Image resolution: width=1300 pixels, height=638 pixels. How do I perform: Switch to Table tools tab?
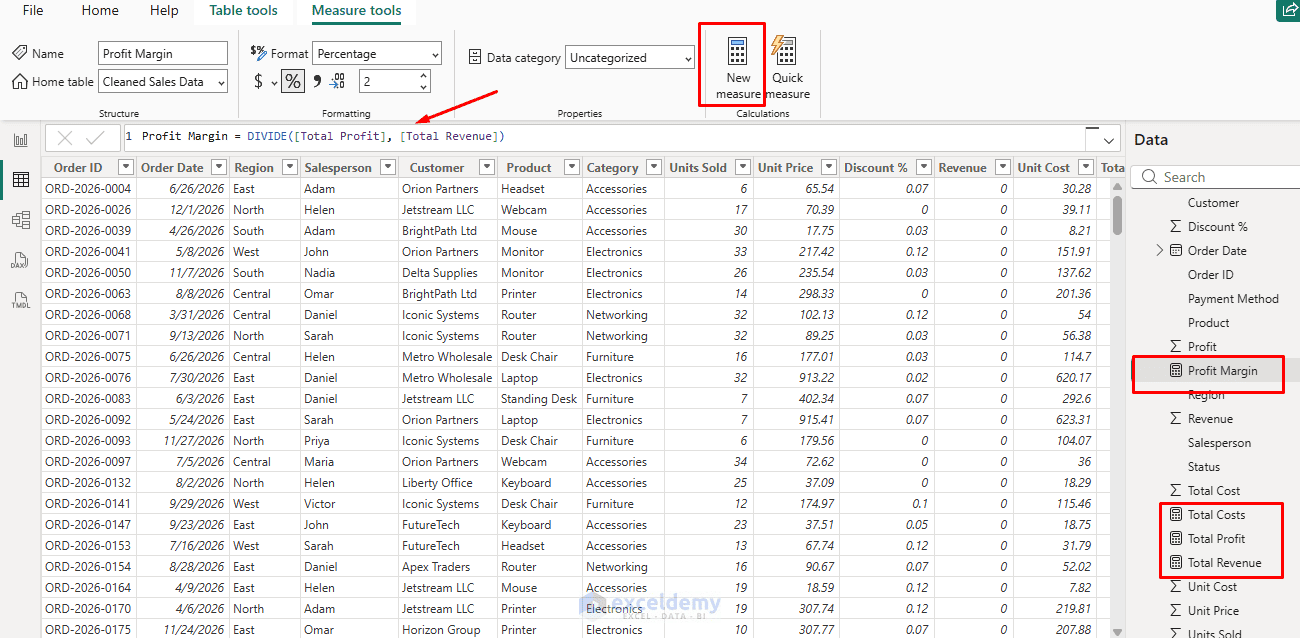pos(243,10)
